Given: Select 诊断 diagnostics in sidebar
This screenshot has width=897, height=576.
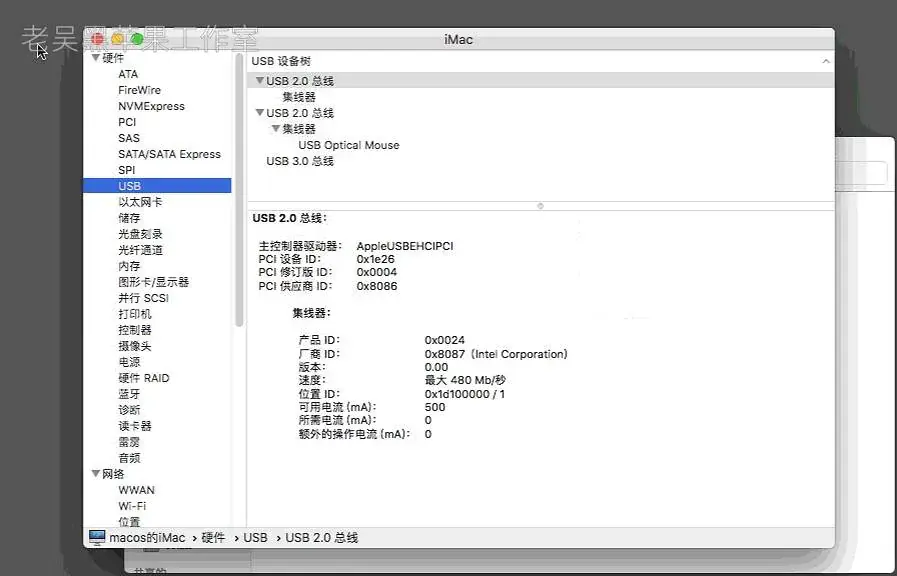Looking at the screenshot, I should click(x=129, y=410).
